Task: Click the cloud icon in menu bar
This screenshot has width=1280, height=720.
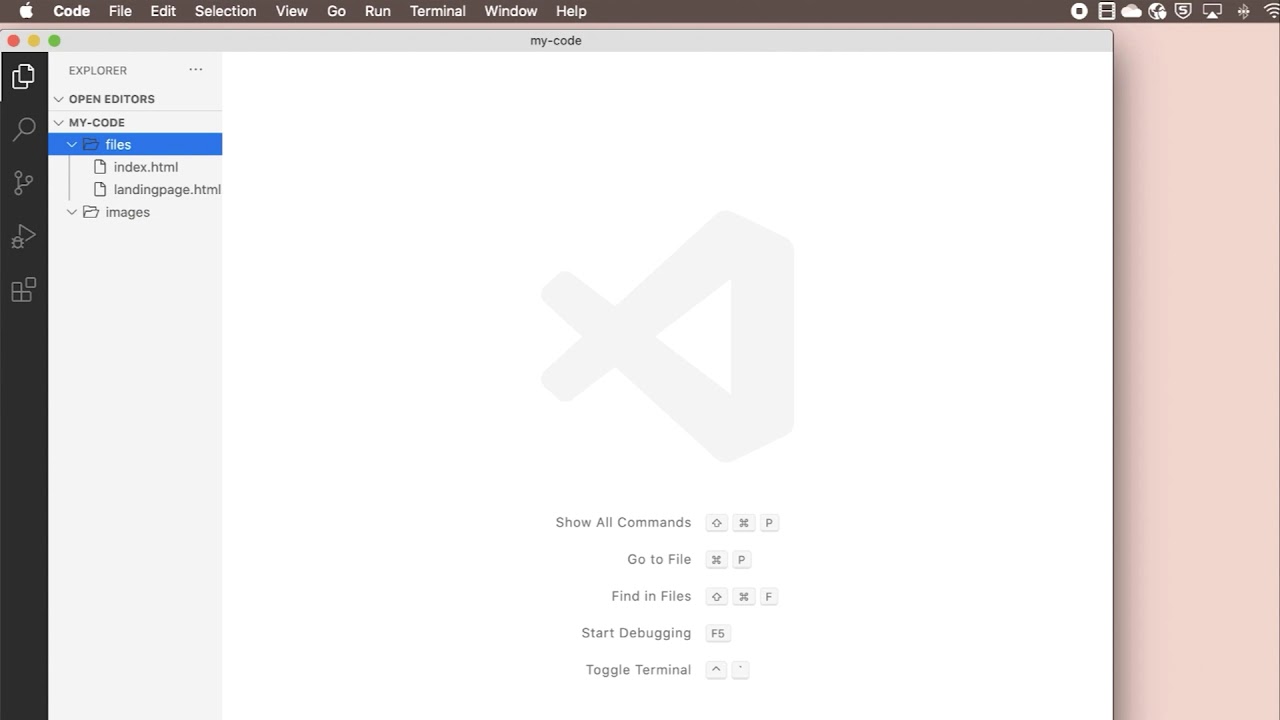Action: pyautogui.click(x=1132, y=11)
